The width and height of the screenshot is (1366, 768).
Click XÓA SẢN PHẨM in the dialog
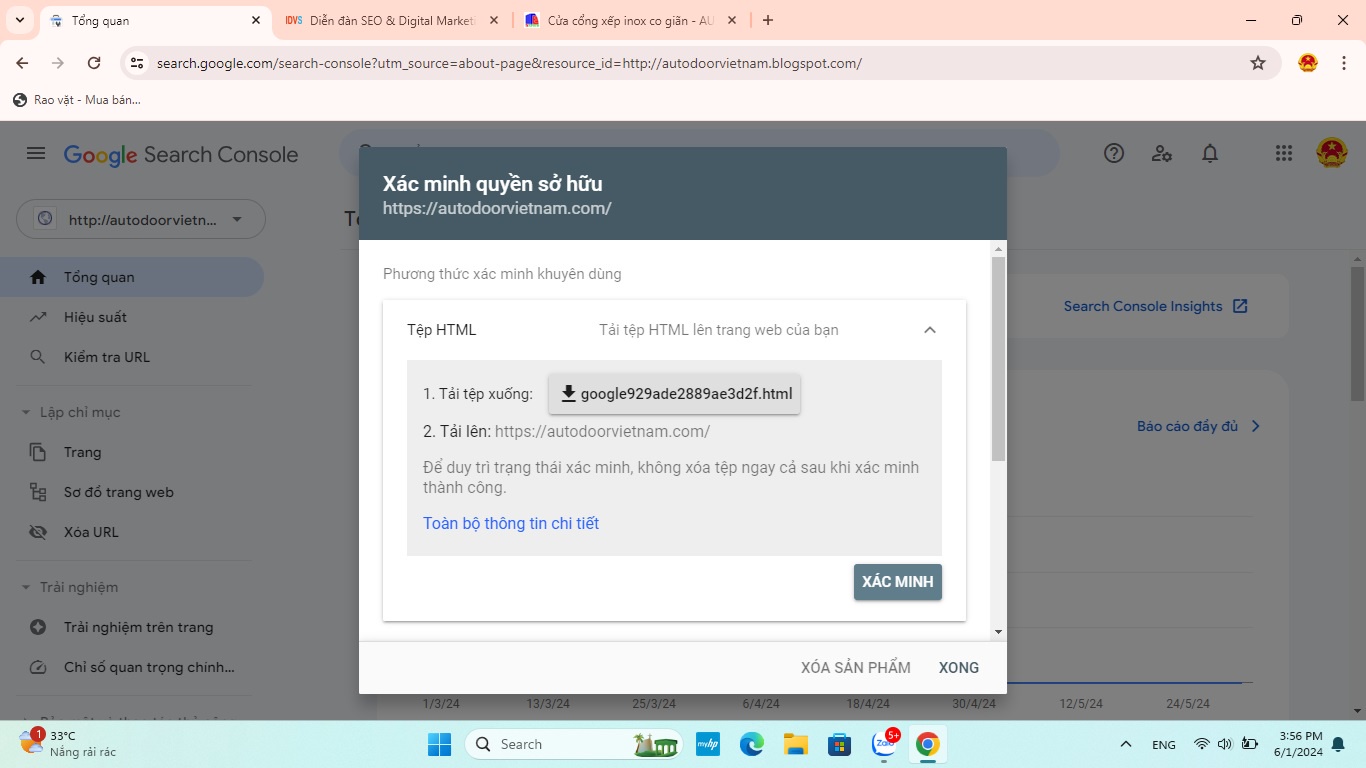[856, 667]
